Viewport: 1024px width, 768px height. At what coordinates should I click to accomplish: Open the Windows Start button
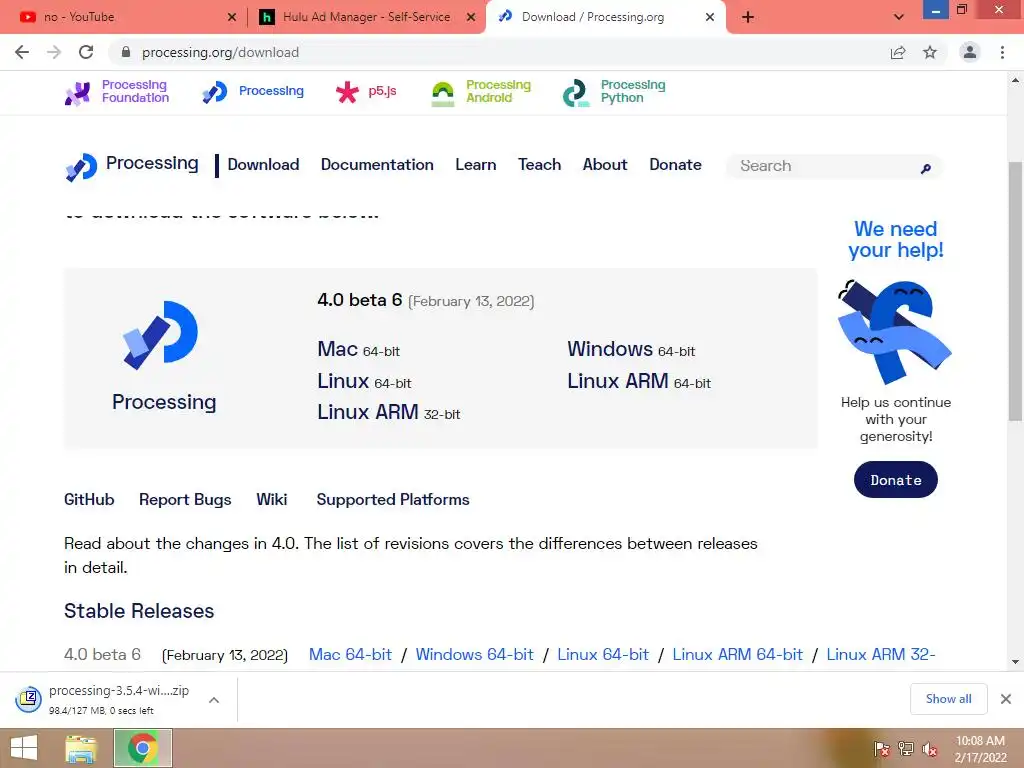[x=24, y=748]
